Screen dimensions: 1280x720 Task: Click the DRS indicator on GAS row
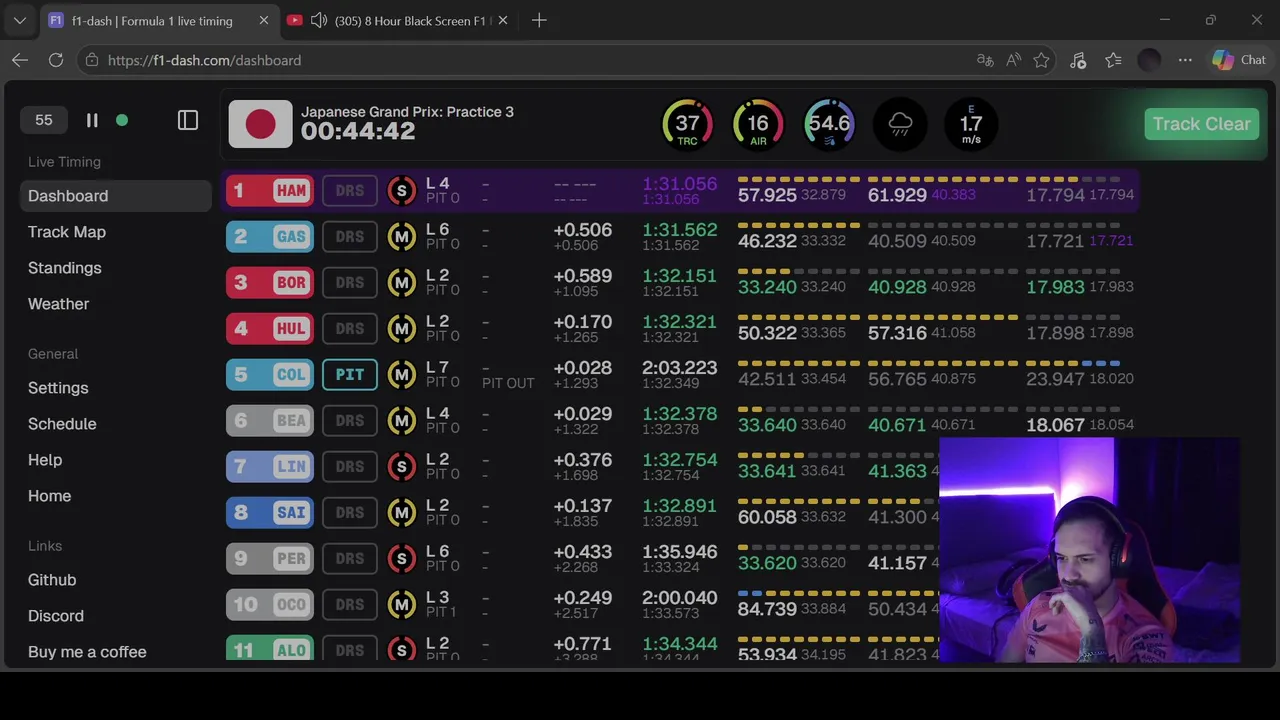(350, 236)
